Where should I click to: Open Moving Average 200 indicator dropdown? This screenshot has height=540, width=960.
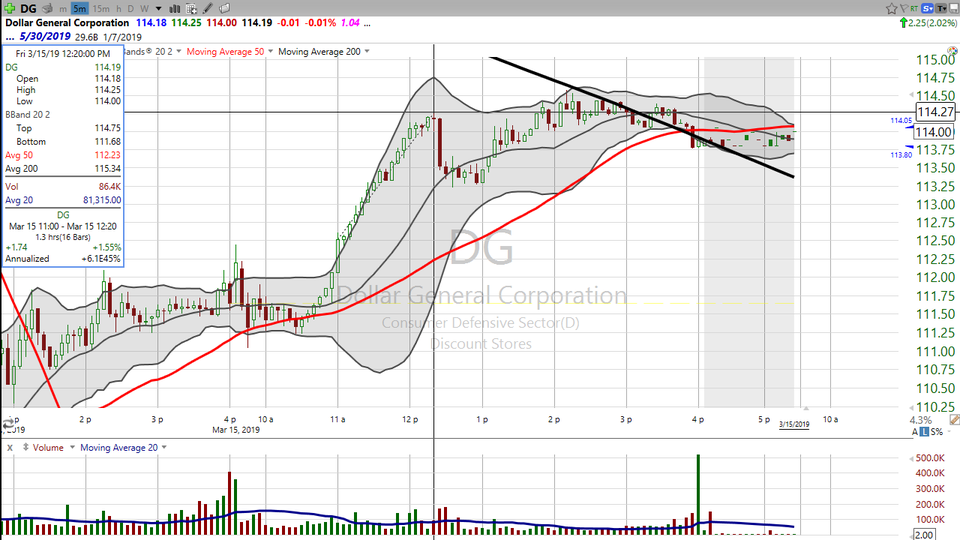click(367, 51)
